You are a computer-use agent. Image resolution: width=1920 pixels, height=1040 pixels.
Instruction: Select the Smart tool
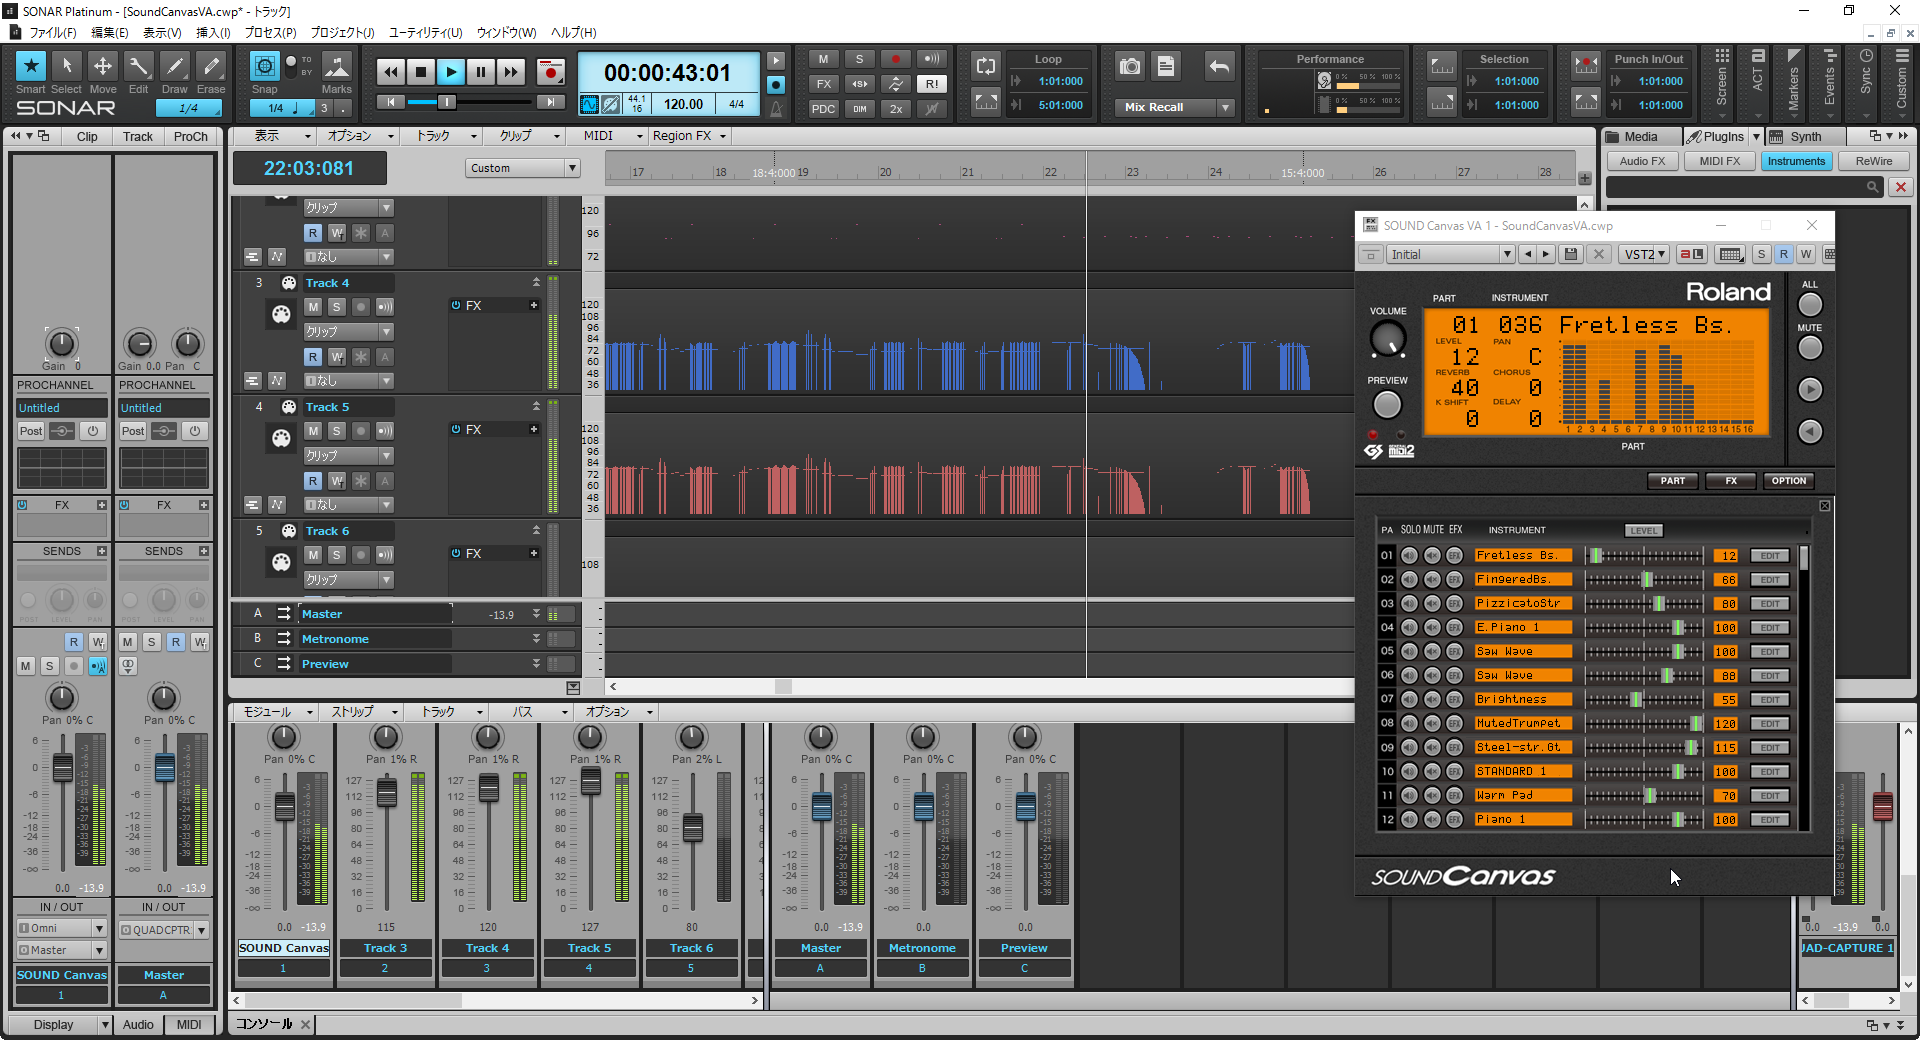pos(31,67)
